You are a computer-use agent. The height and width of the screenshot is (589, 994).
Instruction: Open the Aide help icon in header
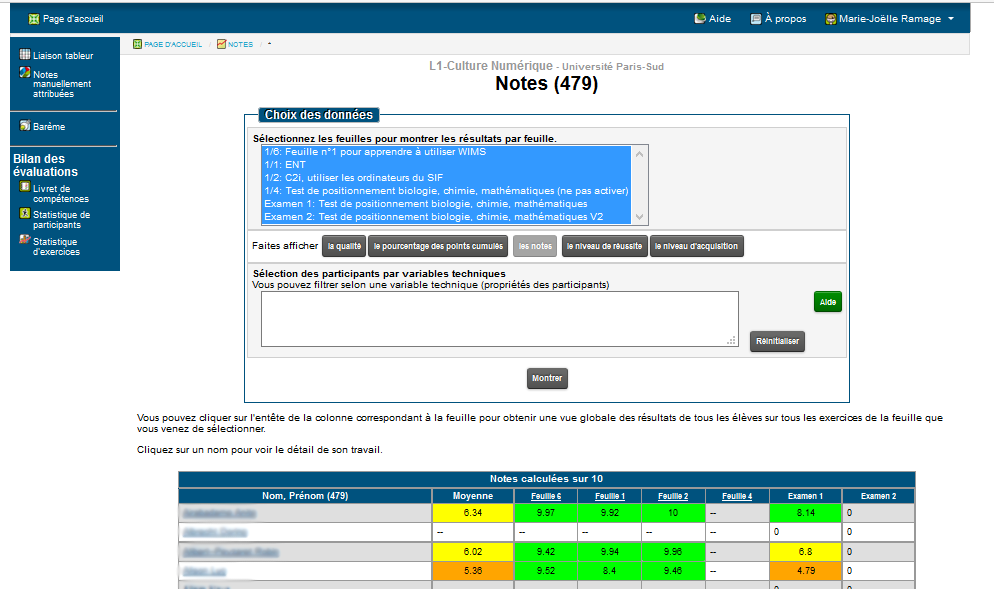pyautogui.click(x=699, y=19)
